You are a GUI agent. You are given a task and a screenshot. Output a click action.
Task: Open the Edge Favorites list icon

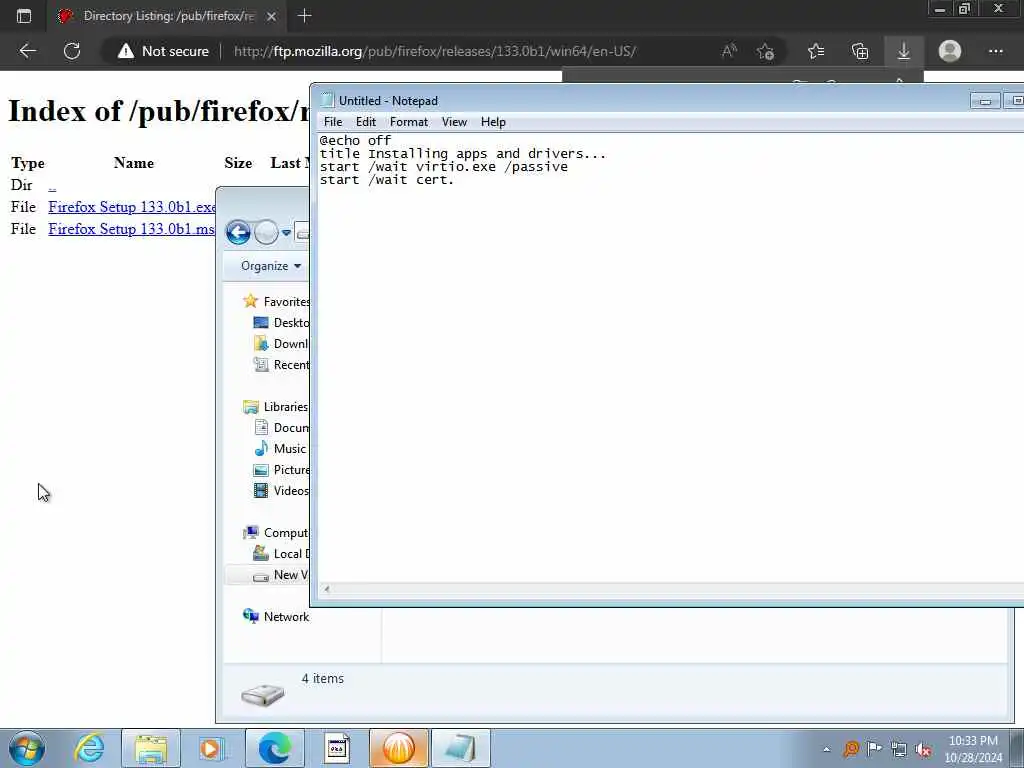click(x=816, y=51)
